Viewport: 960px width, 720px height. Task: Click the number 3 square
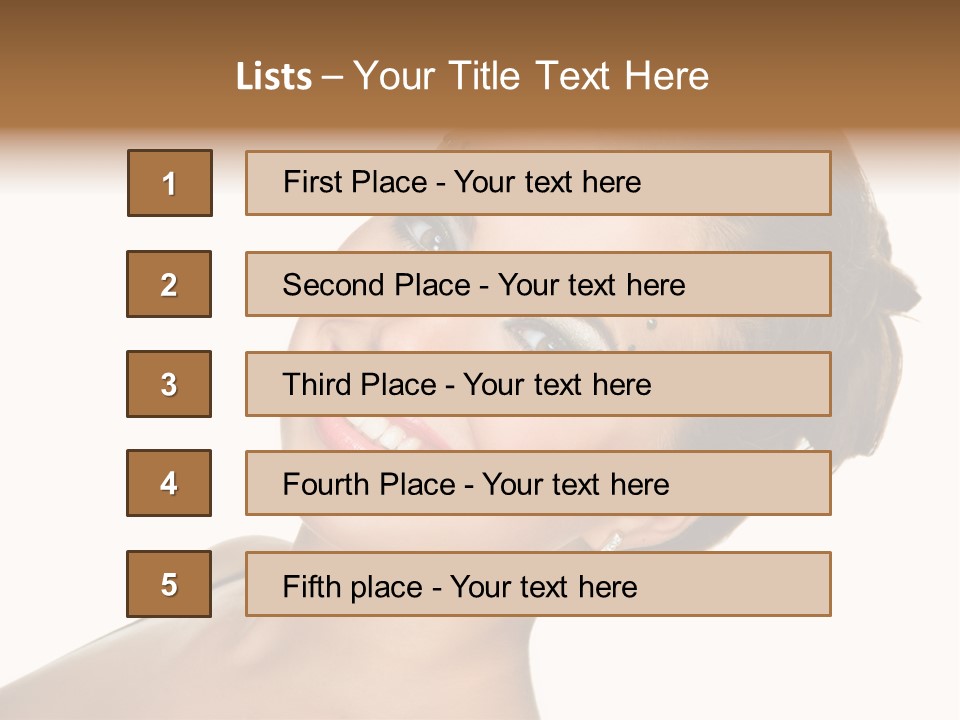(169, 384)
